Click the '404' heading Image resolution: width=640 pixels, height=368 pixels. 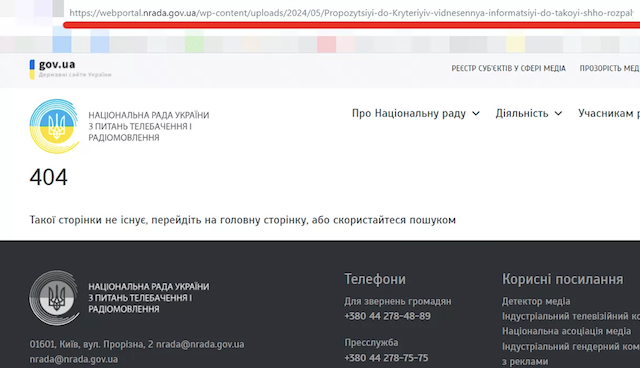pos(49,177)
